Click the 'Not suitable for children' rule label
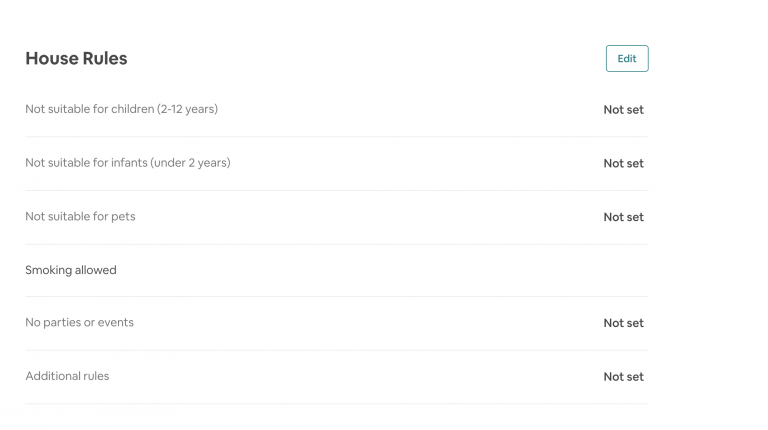Image resolution: width=768 pixels, height=430 pixels. [121, 109]
